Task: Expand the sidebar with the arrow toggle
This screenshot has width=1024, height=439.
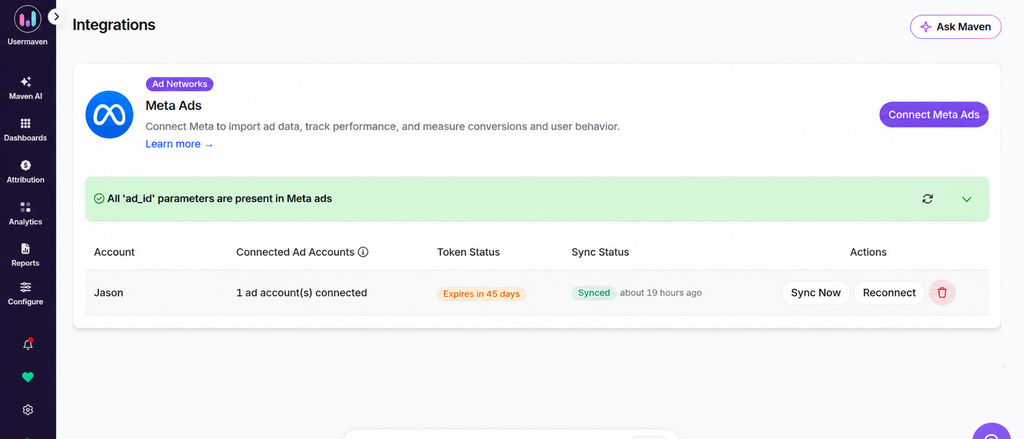Action: coord(56,16)
